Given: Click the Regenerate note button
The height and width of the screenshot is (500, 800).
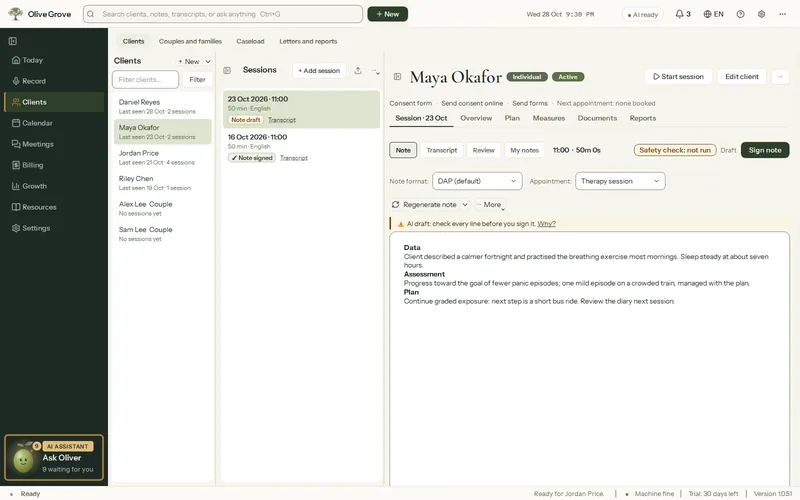Looking at the screenshot, I should [x=424, y=205].
